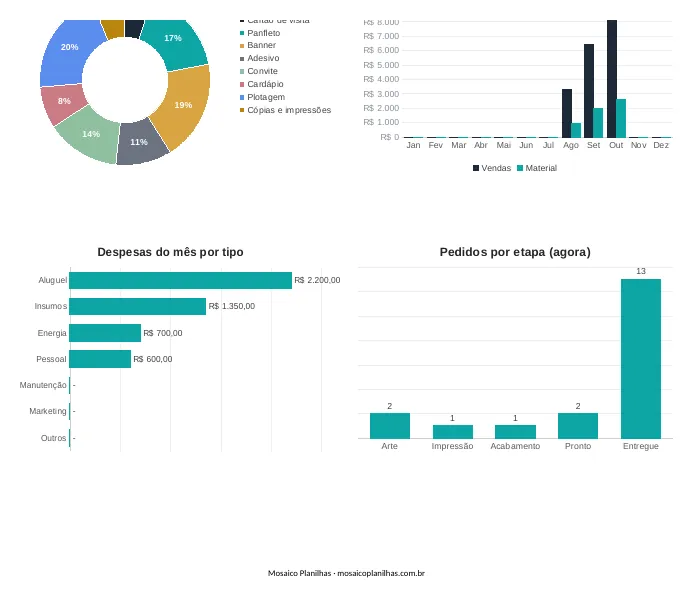Image resolution: width=693 pixels, height=598 pixels.
Task: Click the teal Material bar for Out
Action: tap(621, 118)
